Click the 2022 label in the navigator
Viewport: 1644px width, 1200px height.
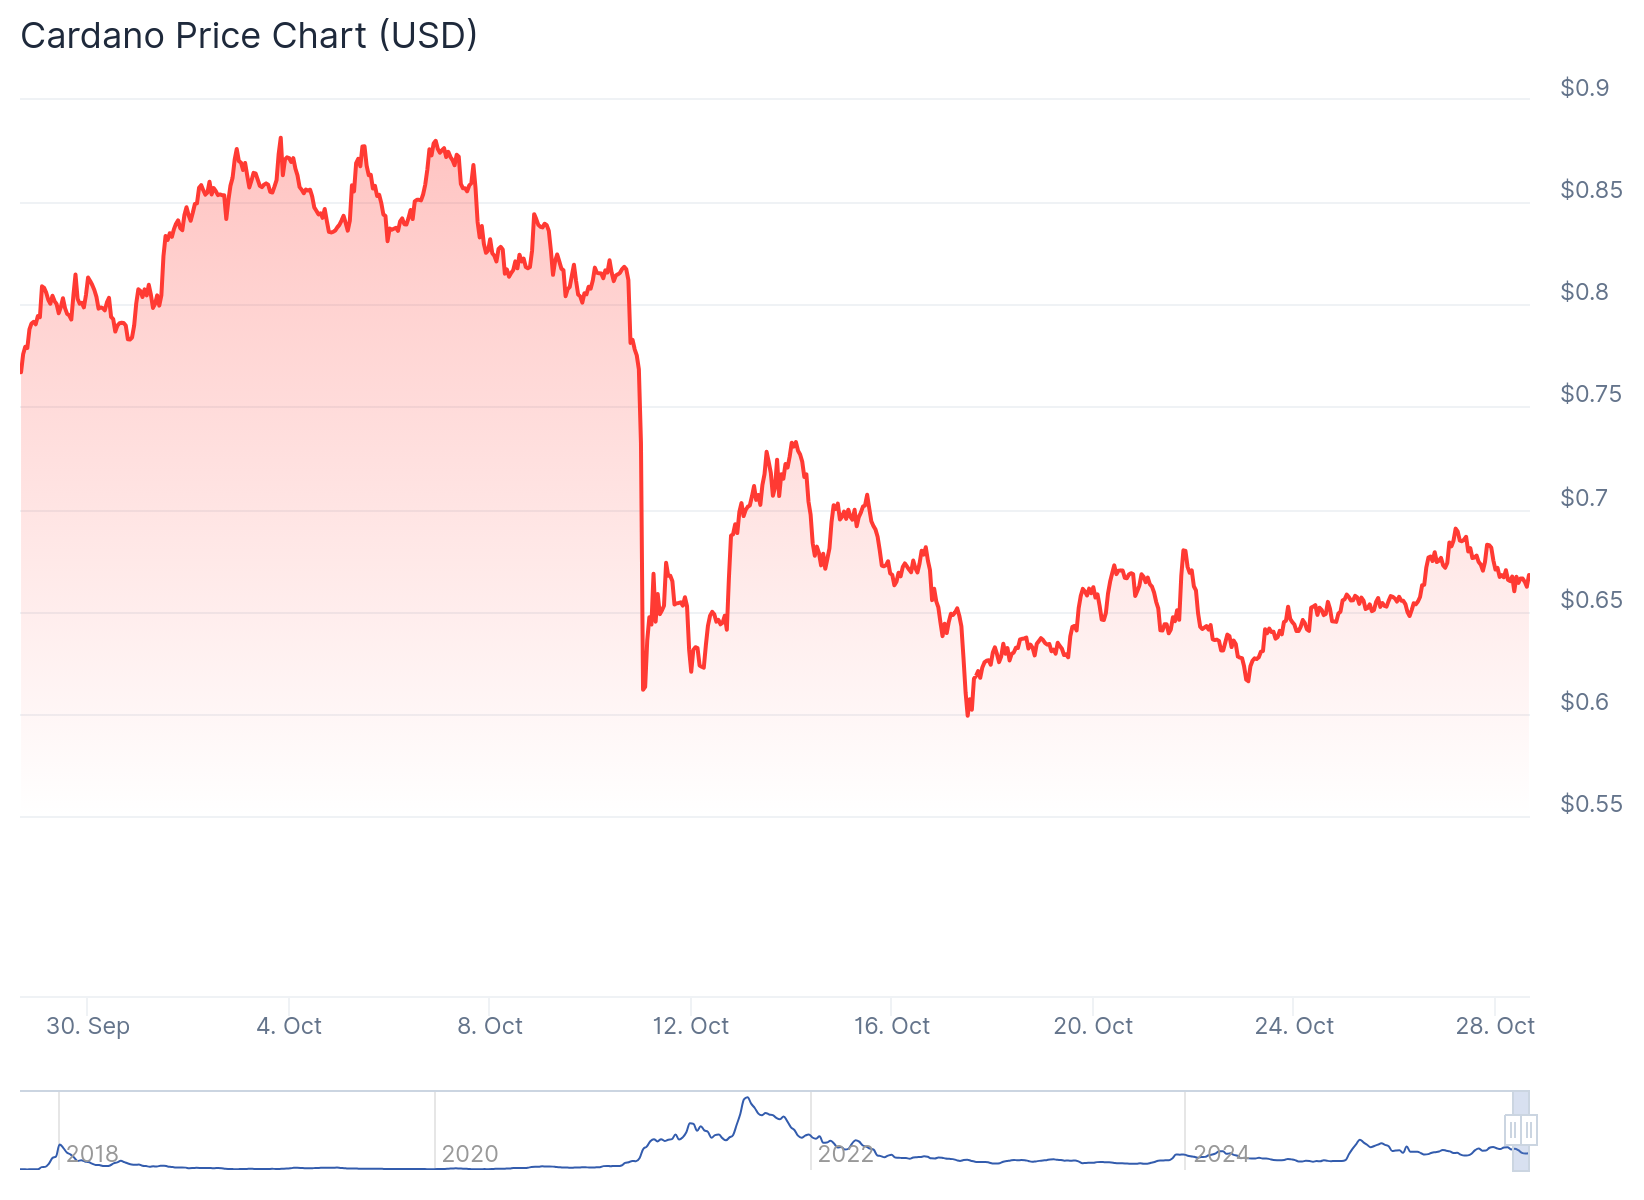(x=846, y=1154)
